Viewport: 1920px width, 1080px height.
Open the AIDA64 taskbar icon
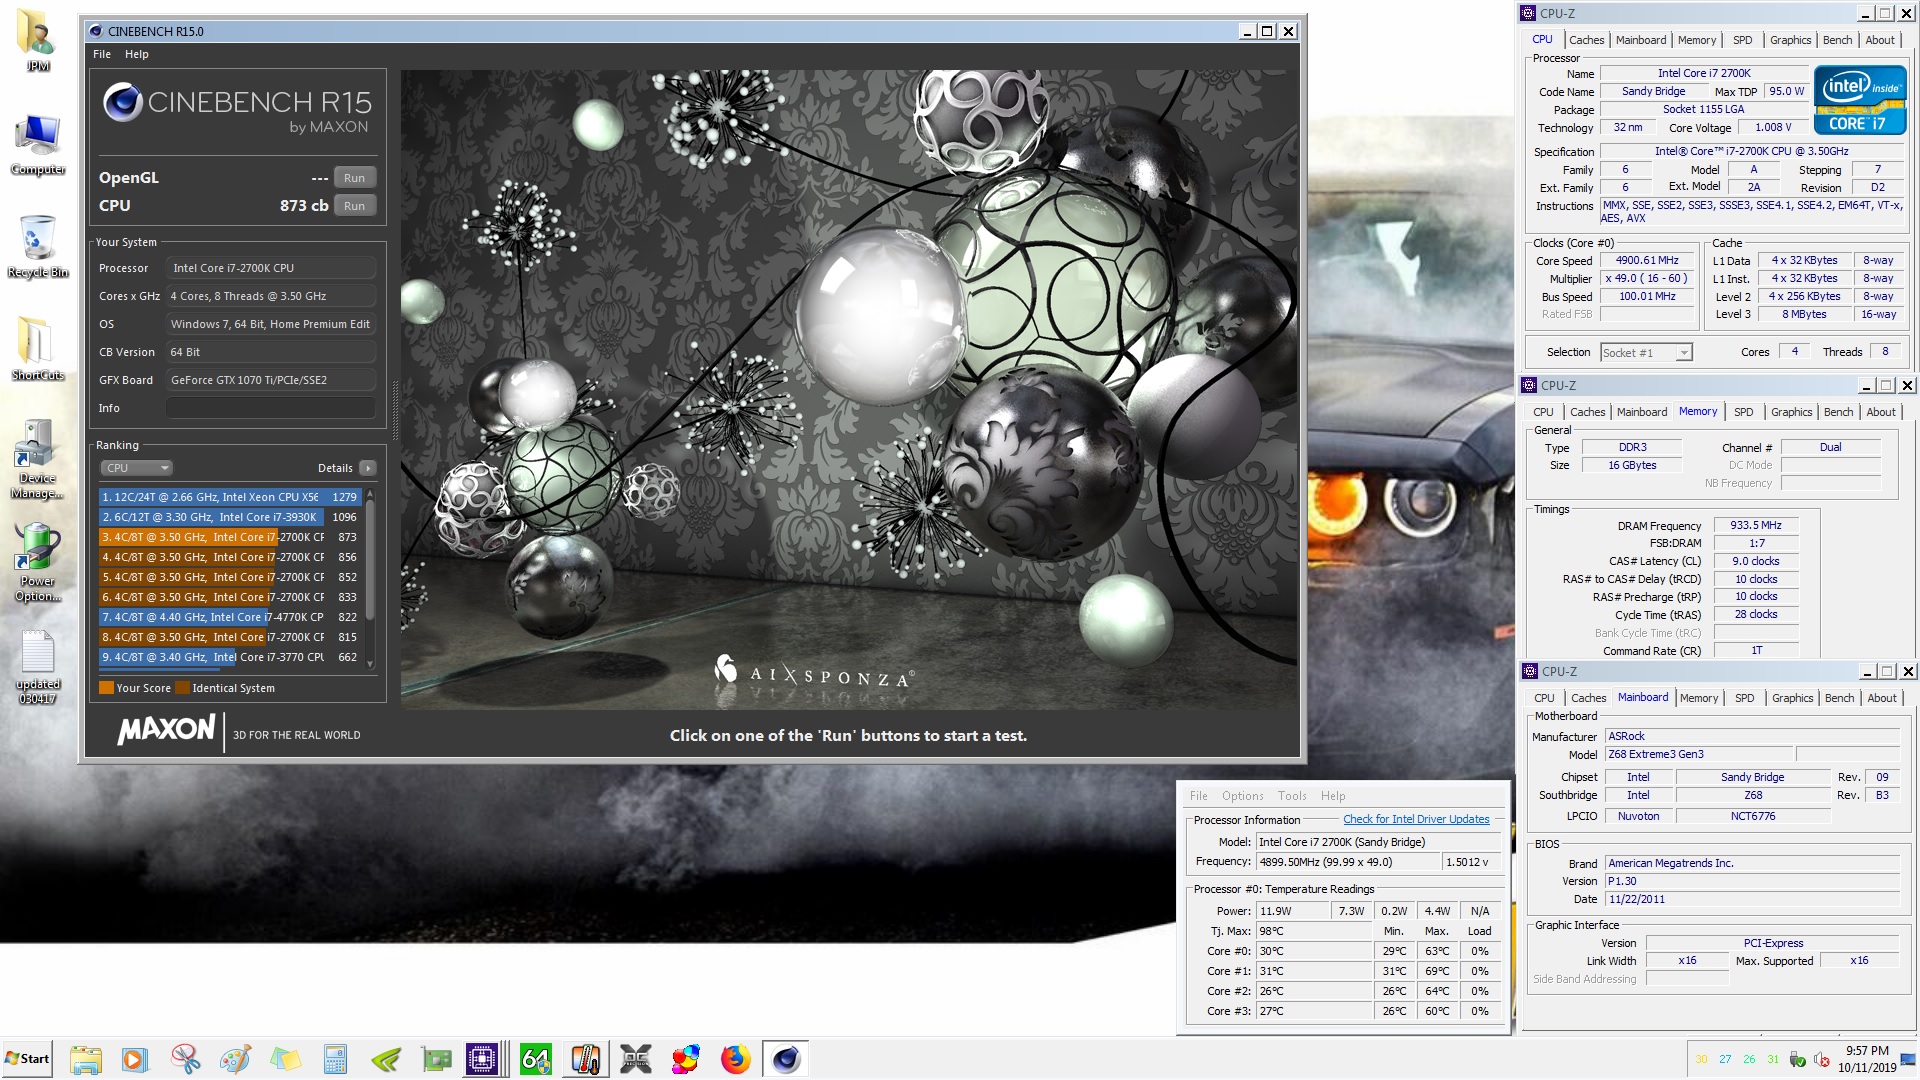[x=535, y=1059]
